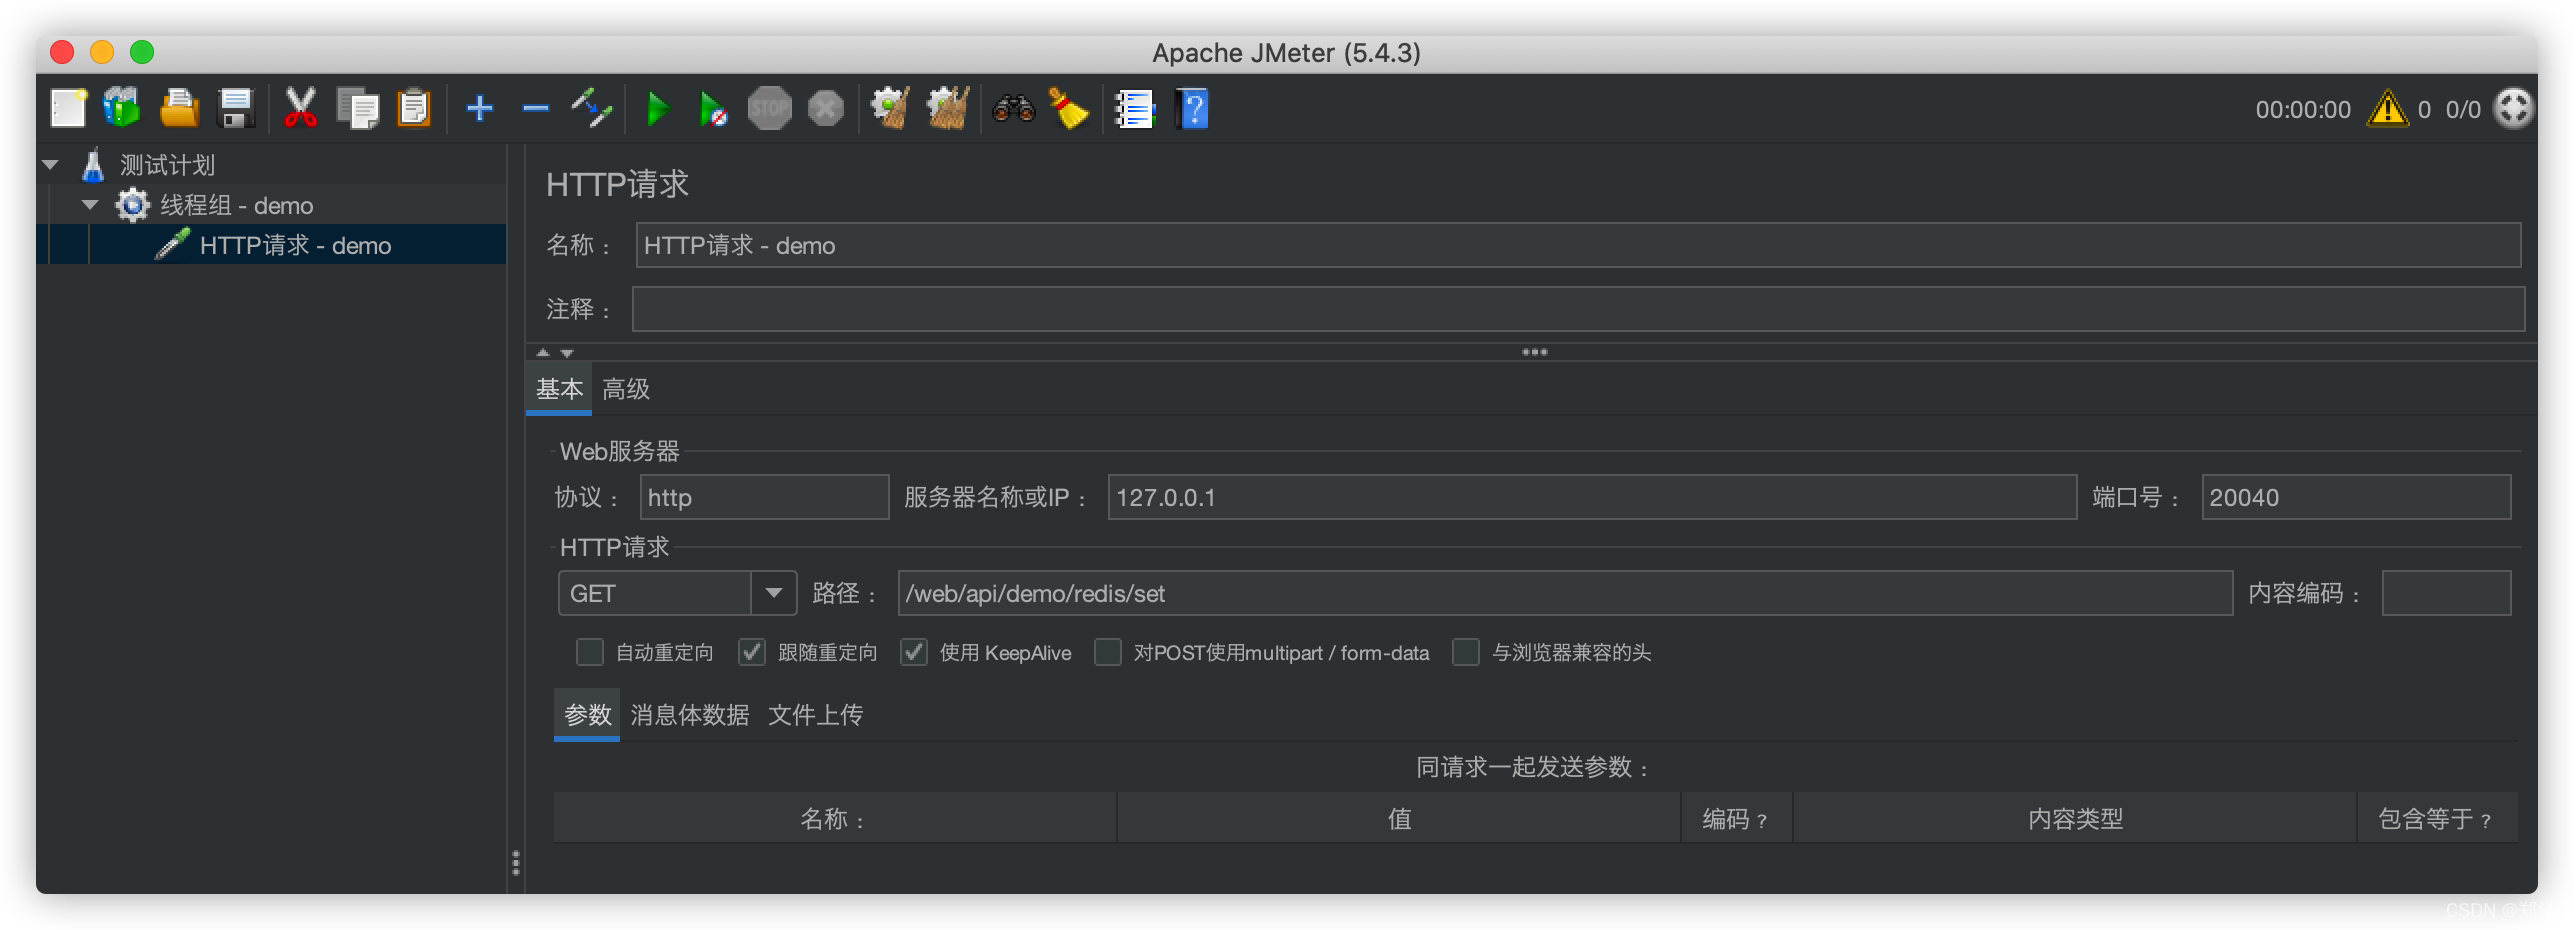Viewport: 2574px width, 930px height.
Task: Click the 注释 input field
Action: tap(1578, 309)
